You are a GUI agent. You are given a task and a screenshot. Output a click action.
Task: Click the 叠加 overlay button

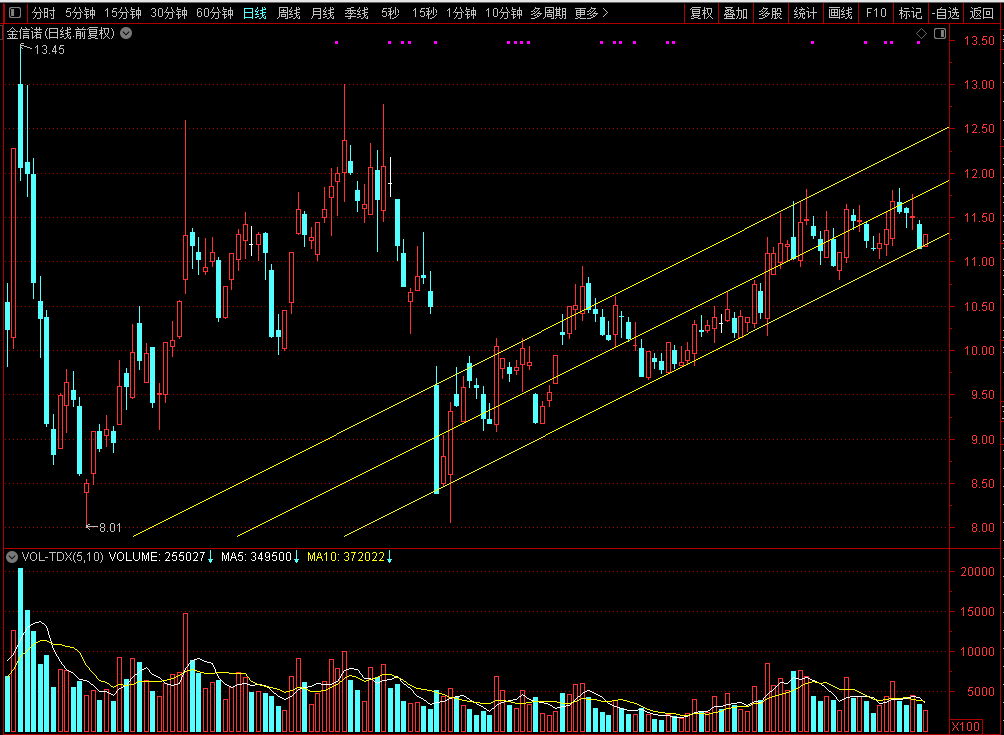click(736, 13)
